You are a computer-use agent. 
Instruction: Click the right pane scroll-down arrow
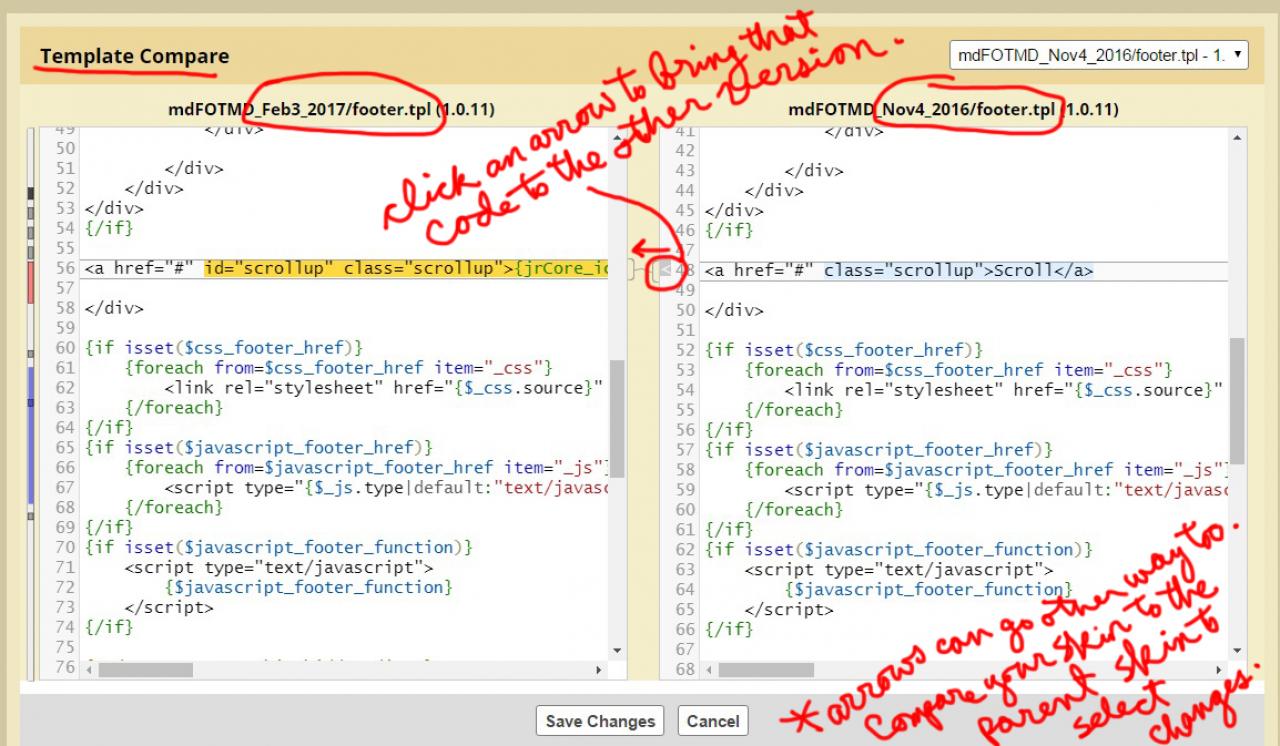(1238, 650)
